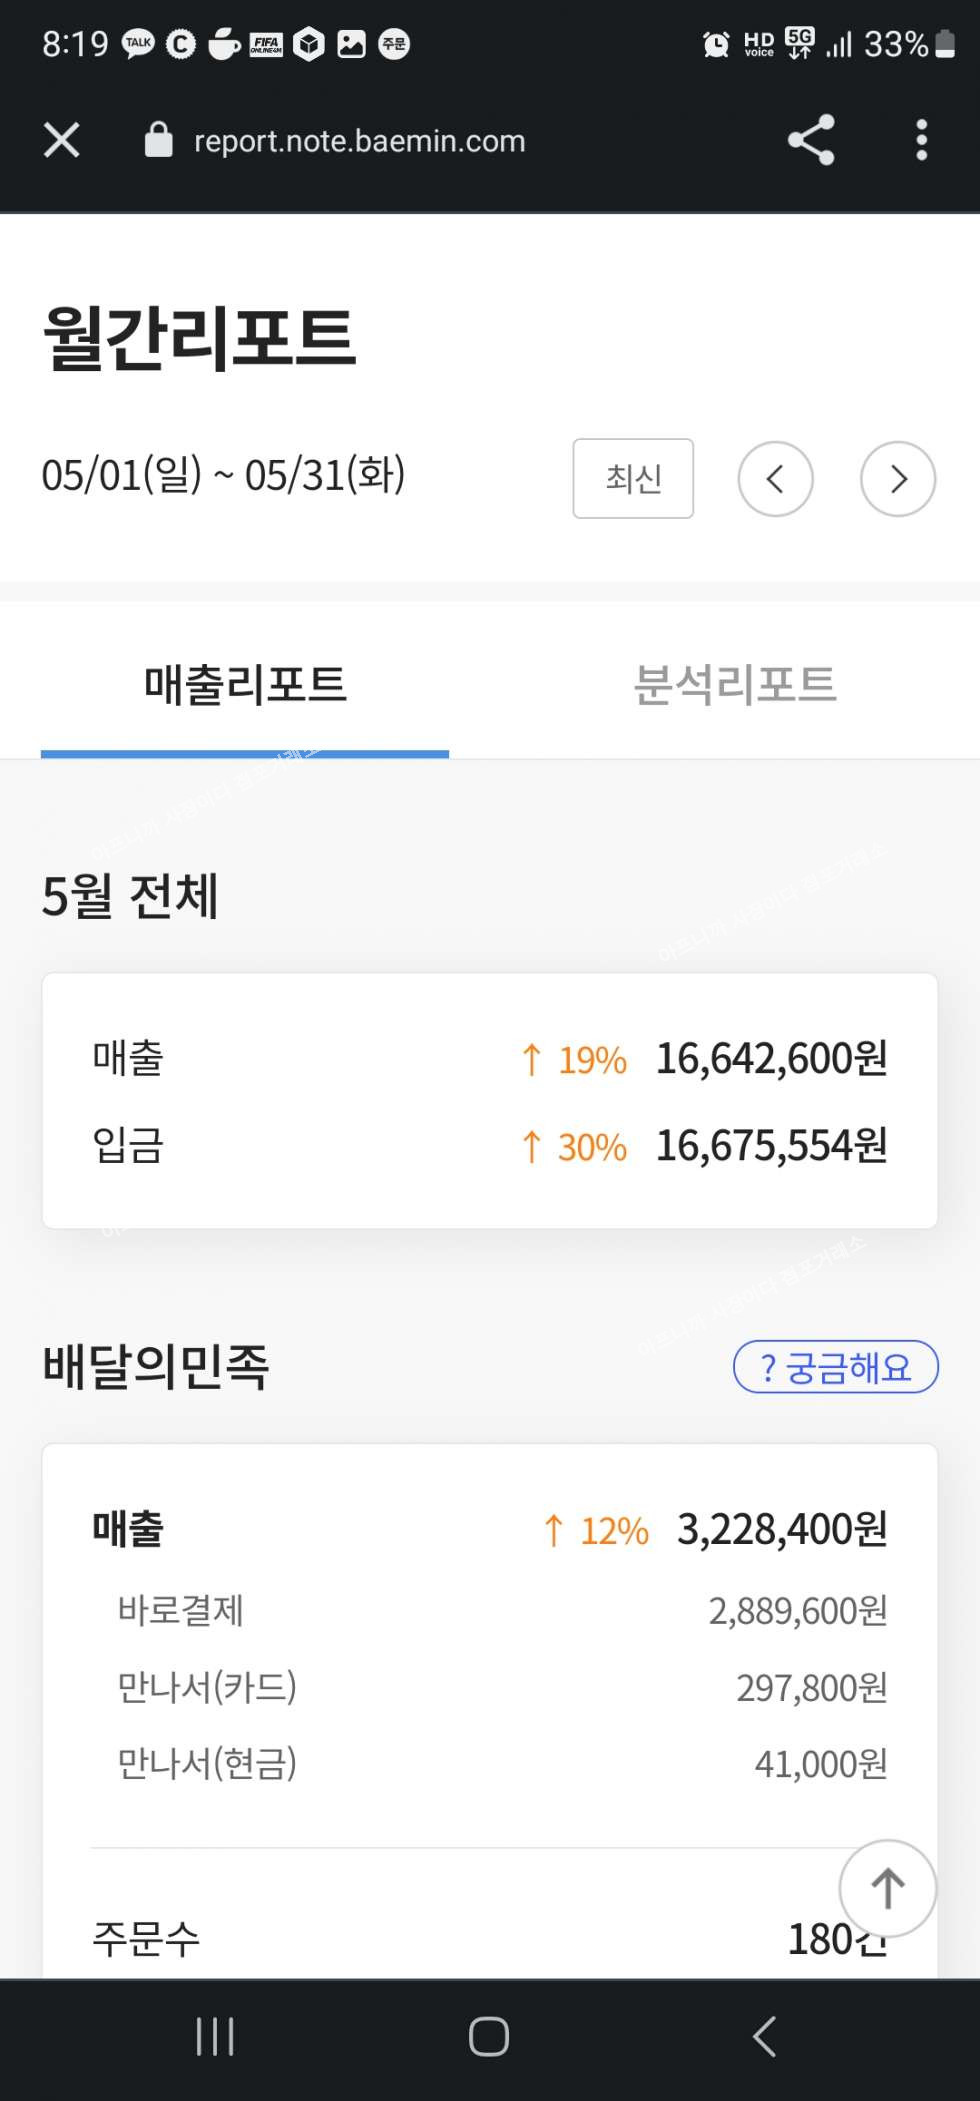
Task: Tap the FIFA Online notification icon
Action: (266, 44)
